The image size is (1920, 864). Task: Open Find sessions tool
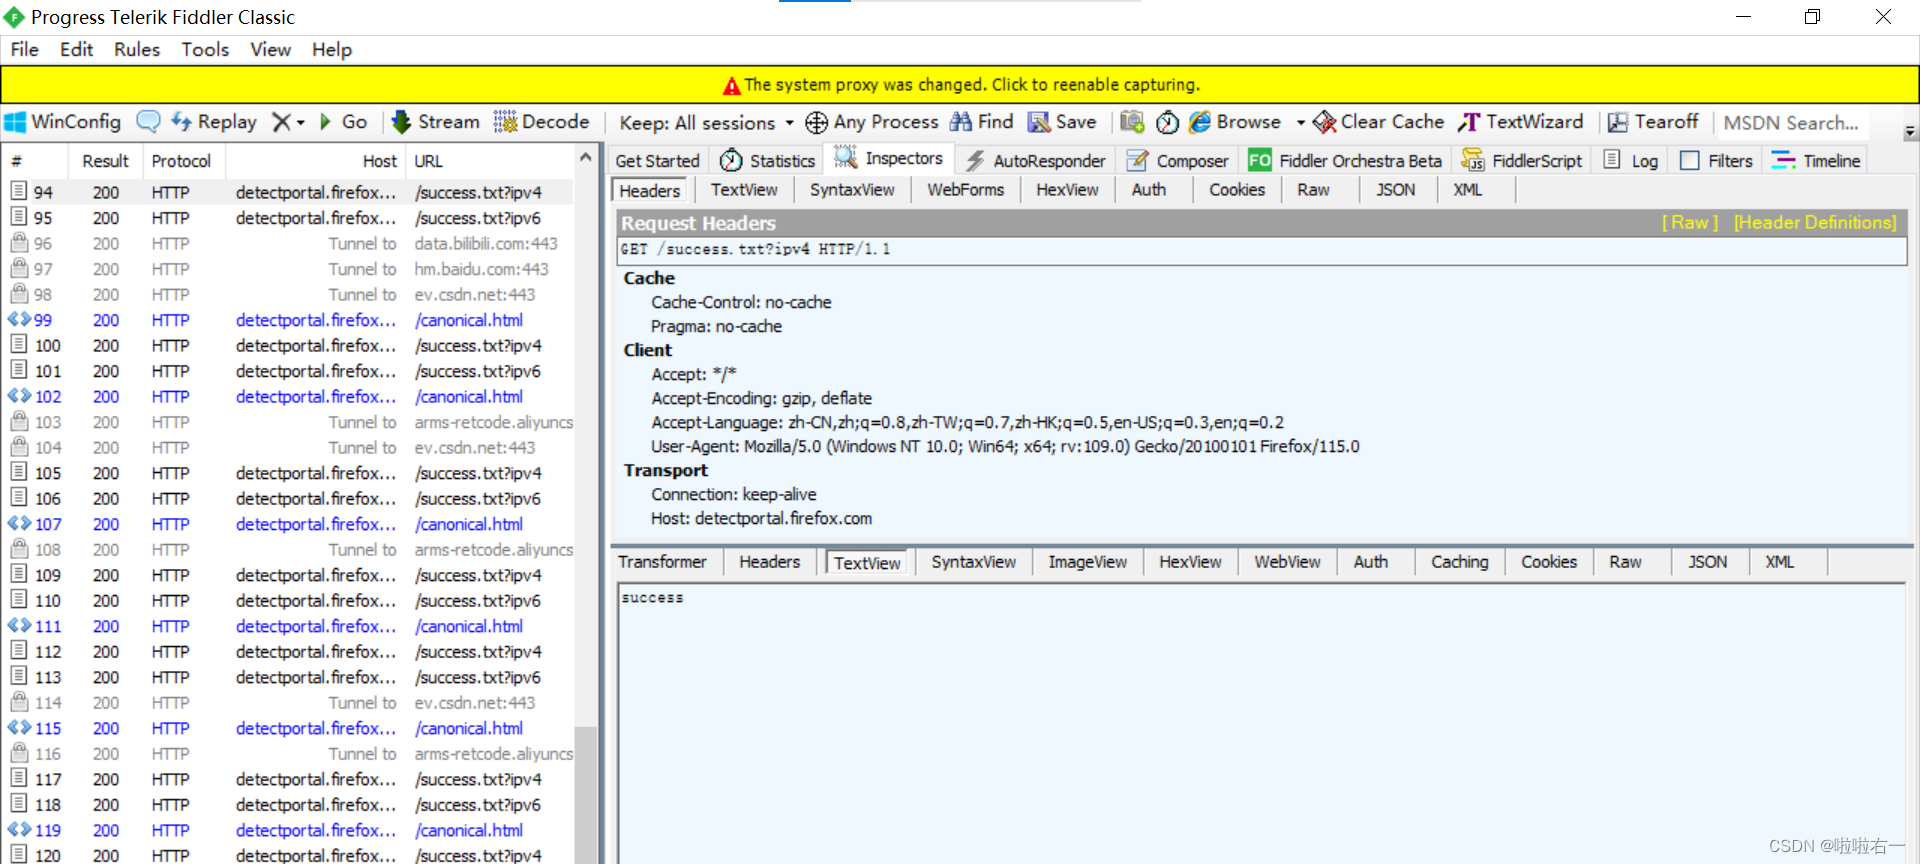click(982, 122)
